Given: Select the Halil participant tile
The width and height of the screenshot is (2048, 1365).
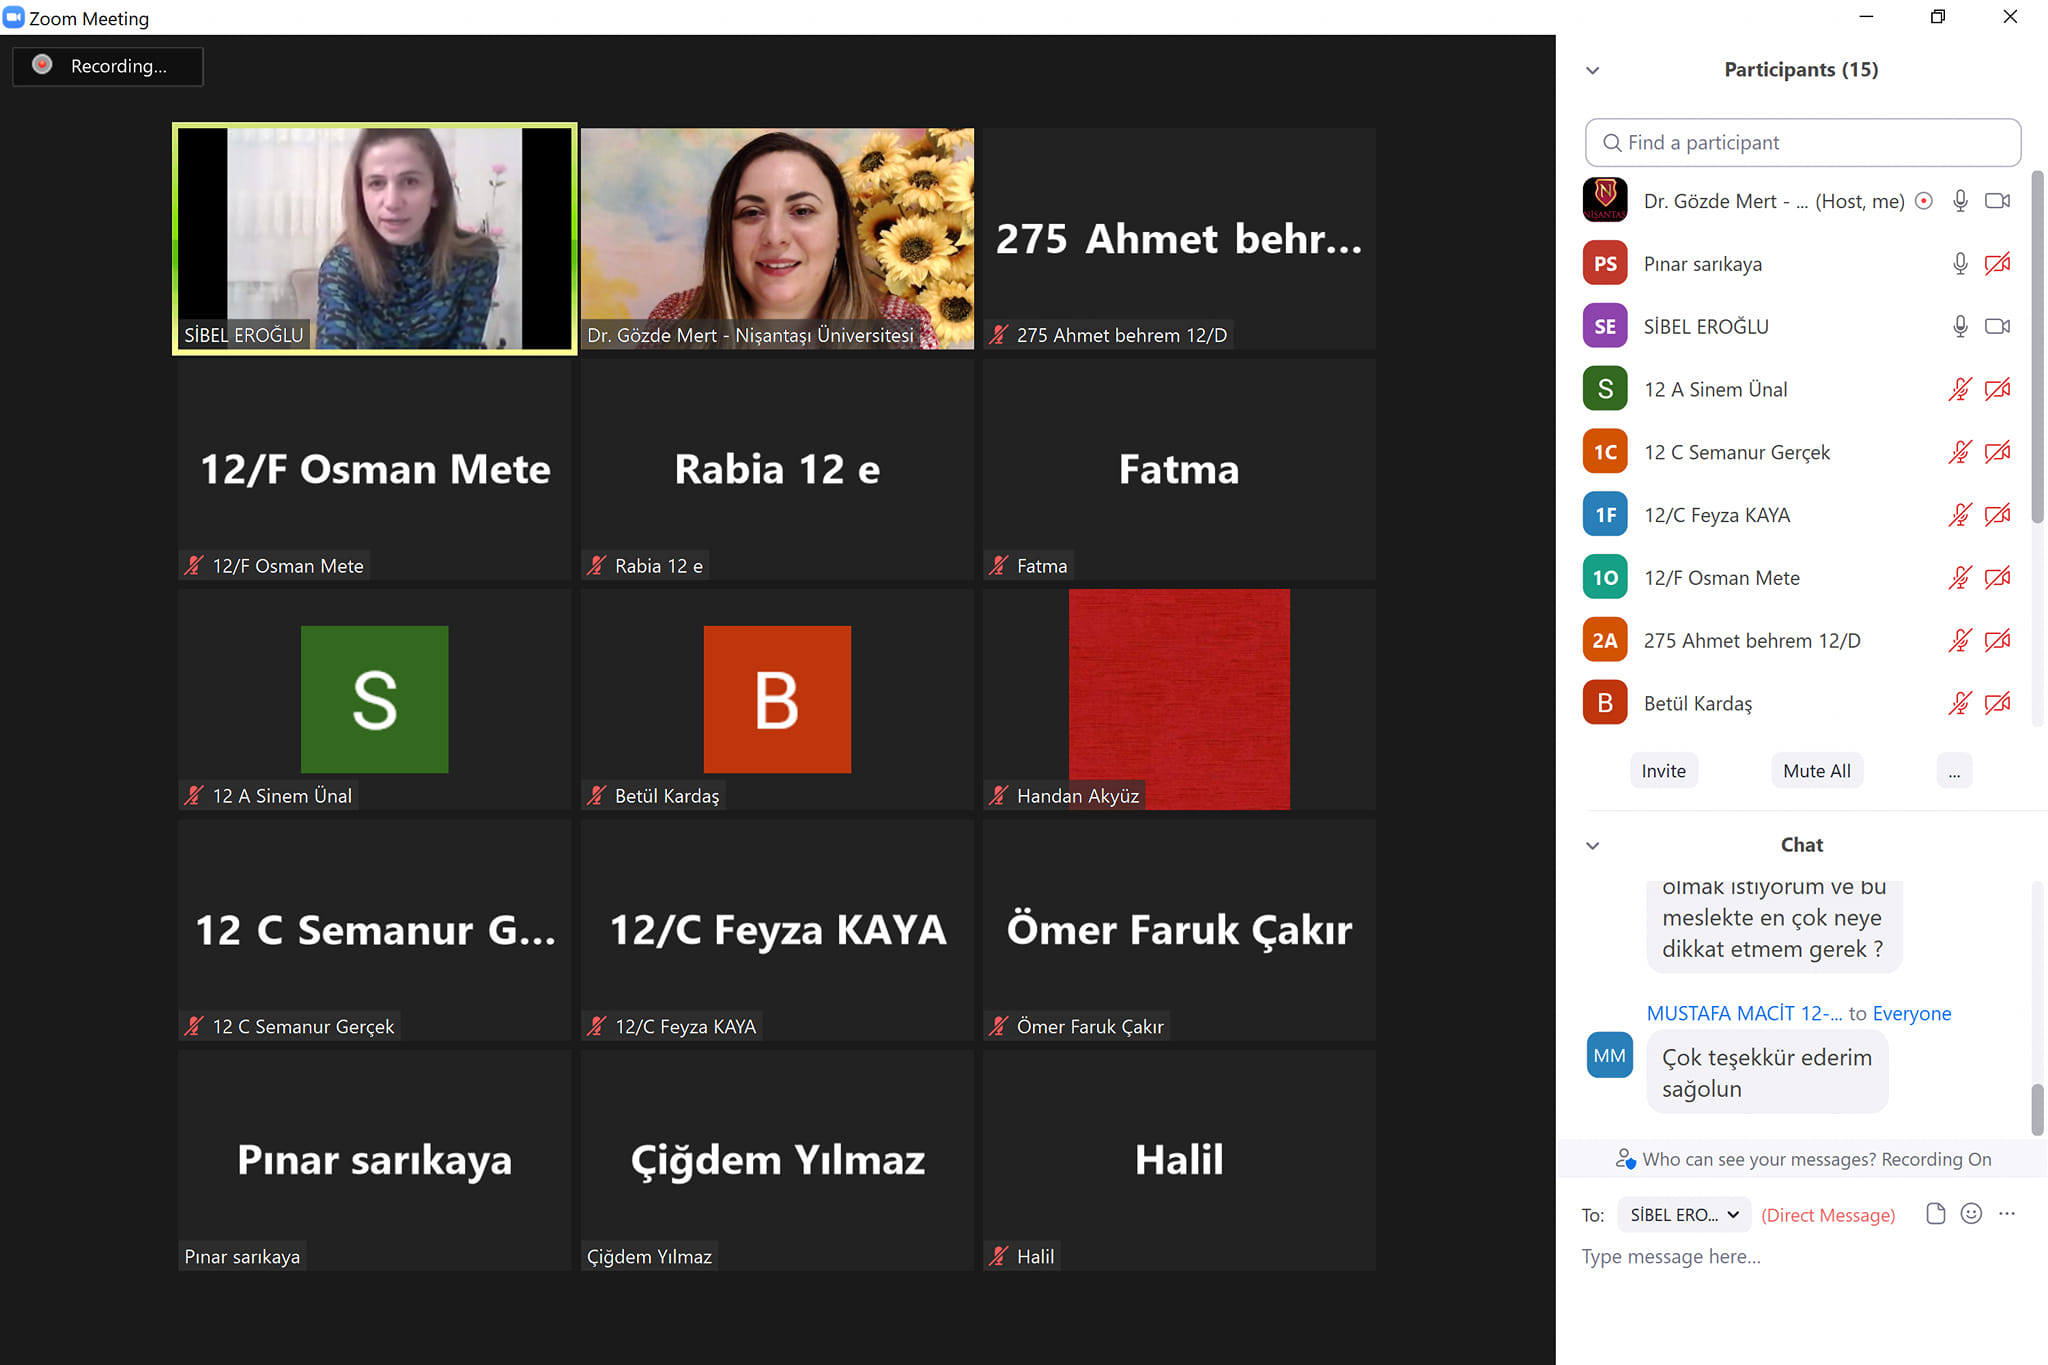Looking at the screenshot, I should click(1179, 1160).
